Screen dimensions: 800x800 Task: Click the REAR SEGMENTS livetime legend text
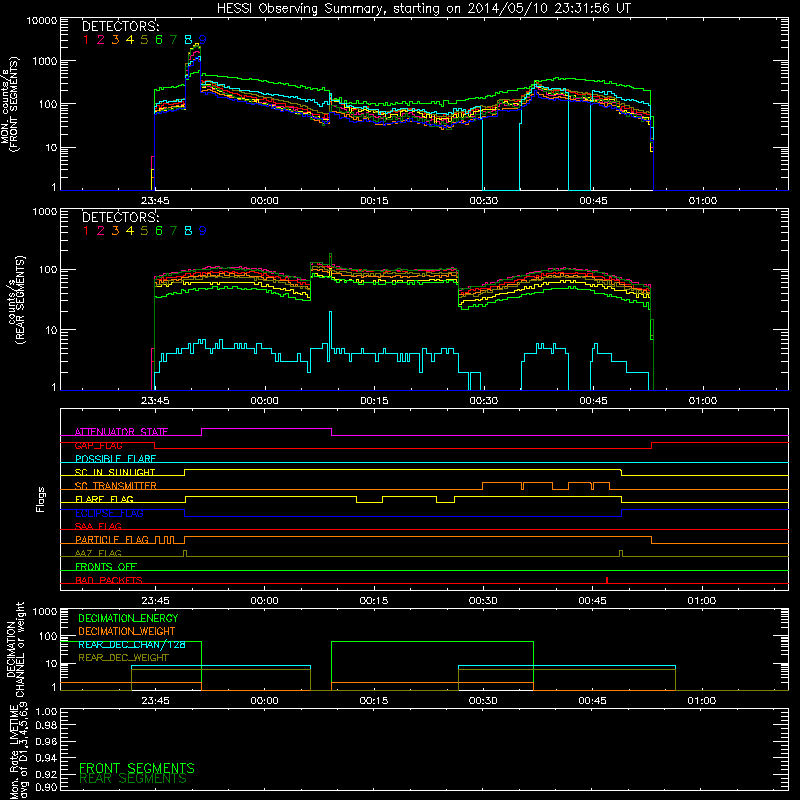tap(133, 779)
